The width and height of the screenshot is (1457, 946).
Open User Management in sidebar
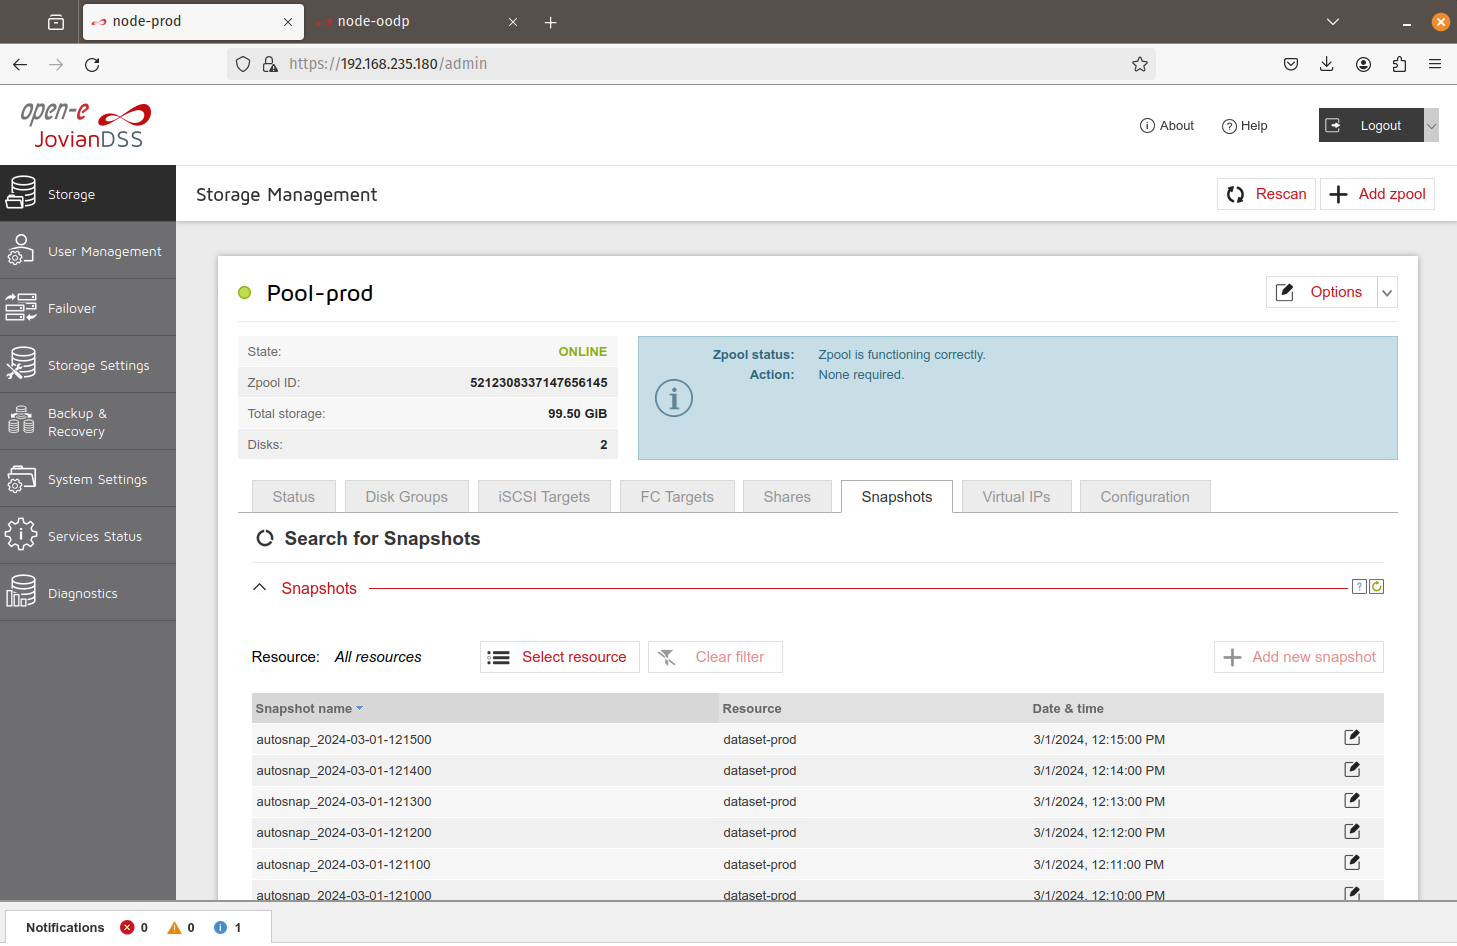(88, 251)
